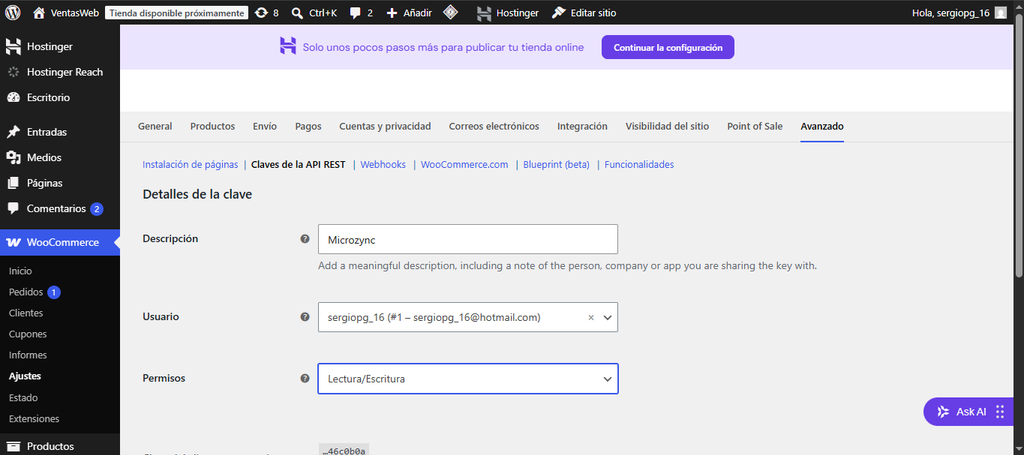Show help tooltip for Permisos
Image resolution: width=1024 pixels, height=455 pixels.
pos(304,378)
